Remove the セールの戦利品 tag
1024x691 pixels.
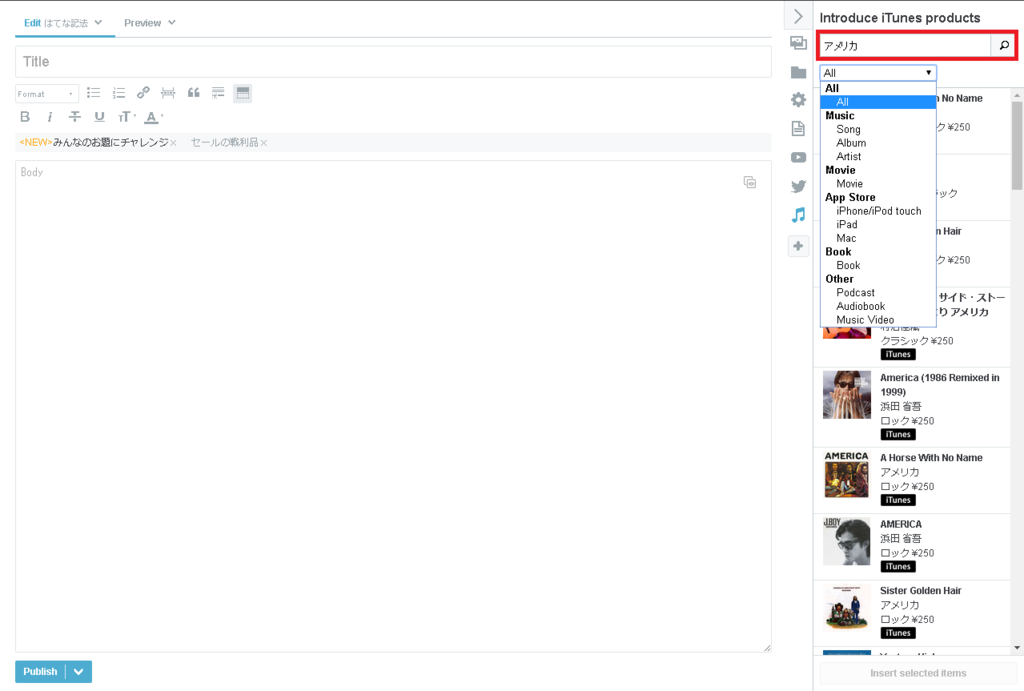pos(263,143)
